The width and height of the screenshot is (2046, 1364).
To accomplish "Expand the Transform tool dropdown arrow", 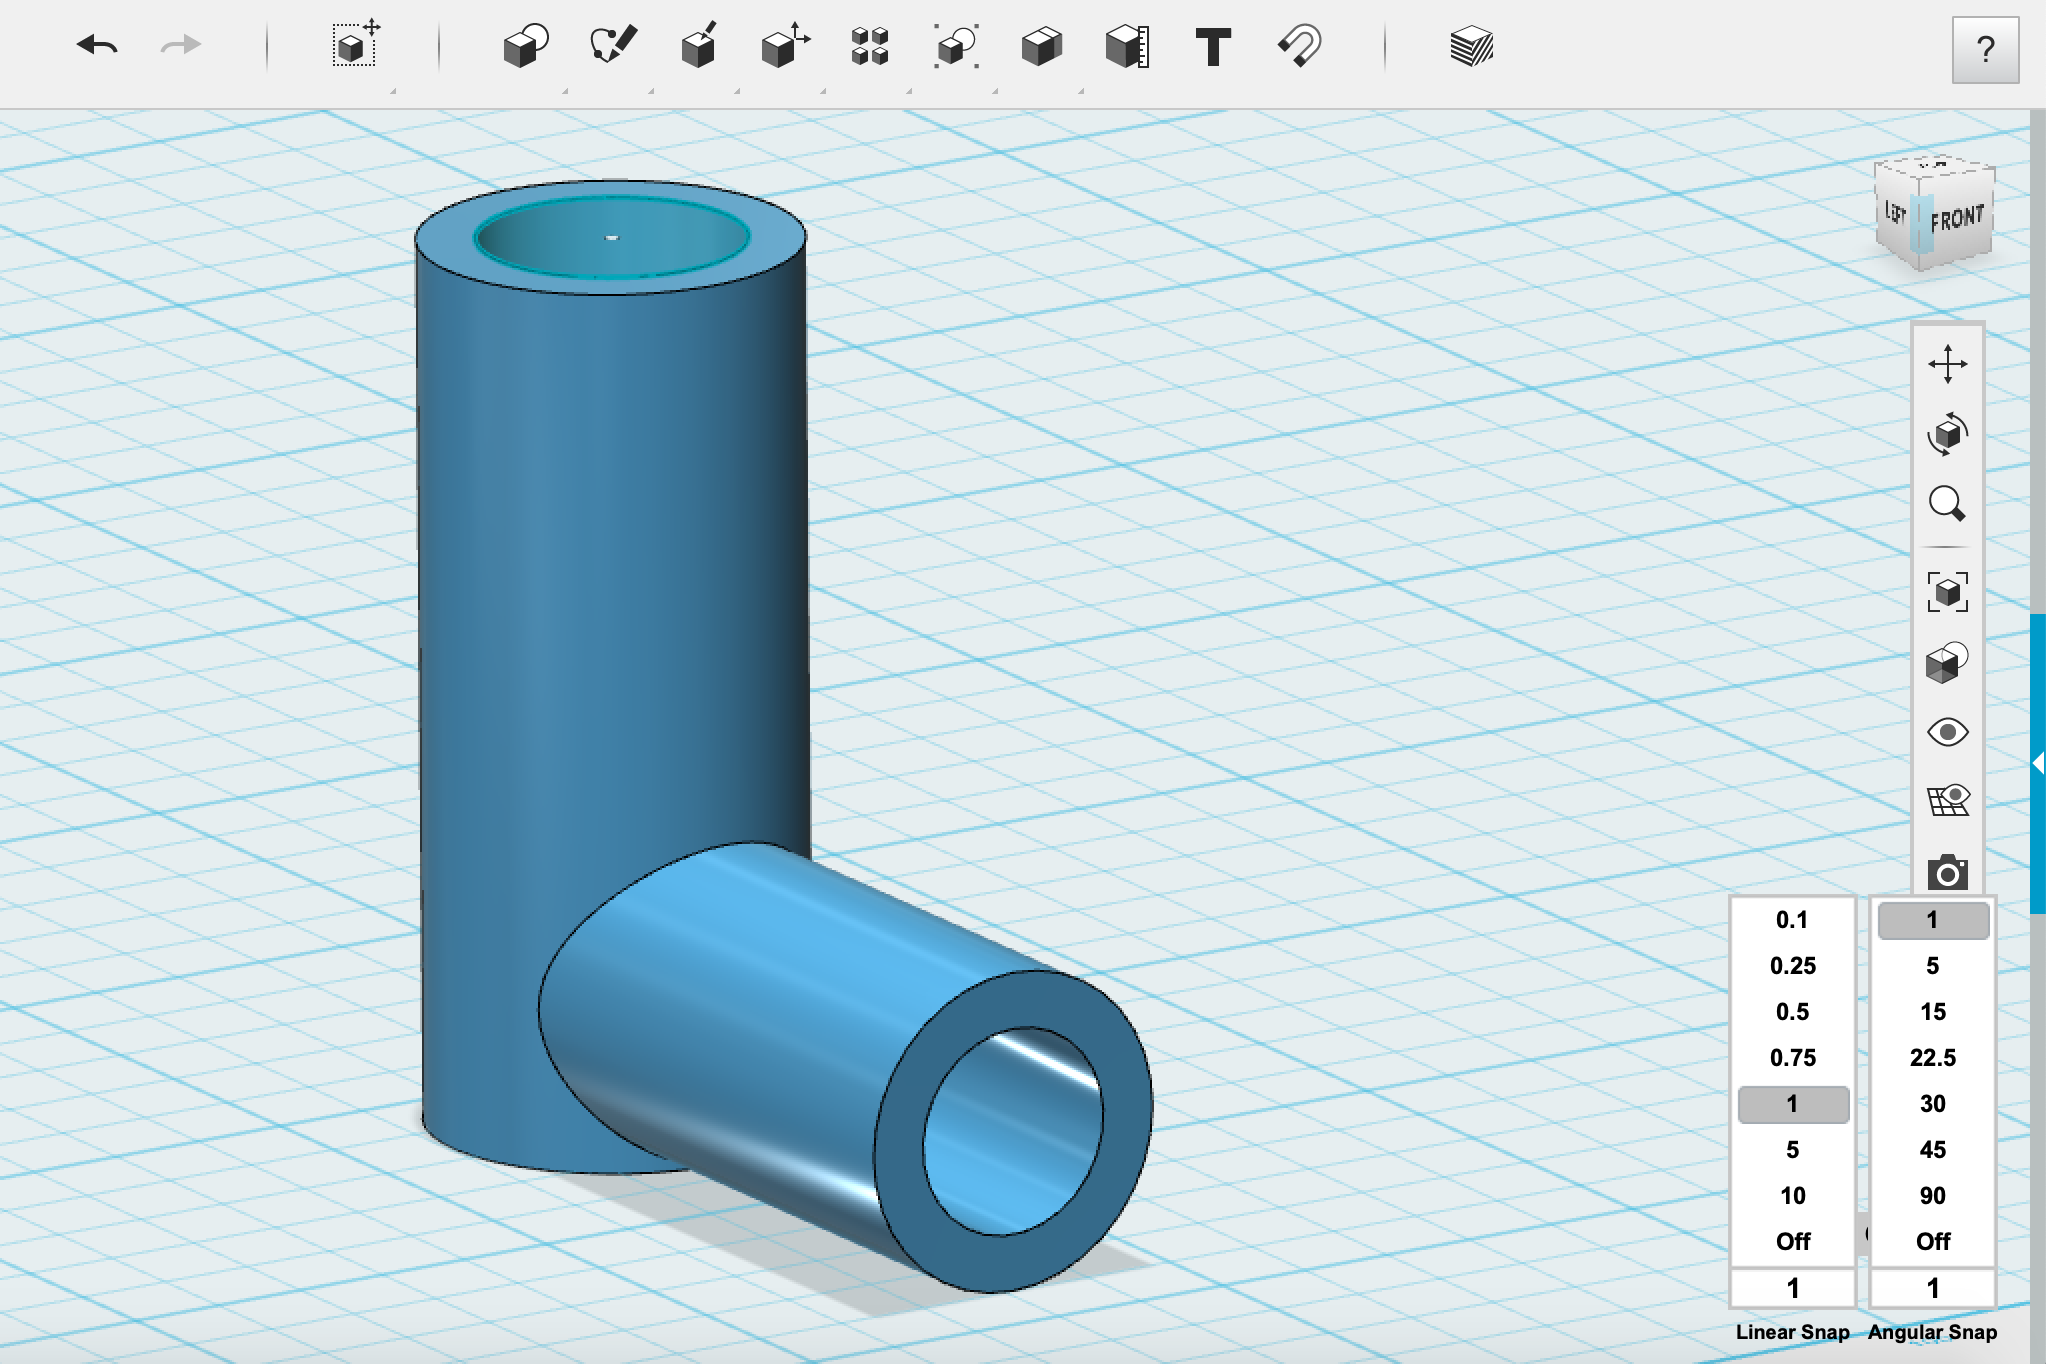I will pyautogui.click(x=393, y=91).
